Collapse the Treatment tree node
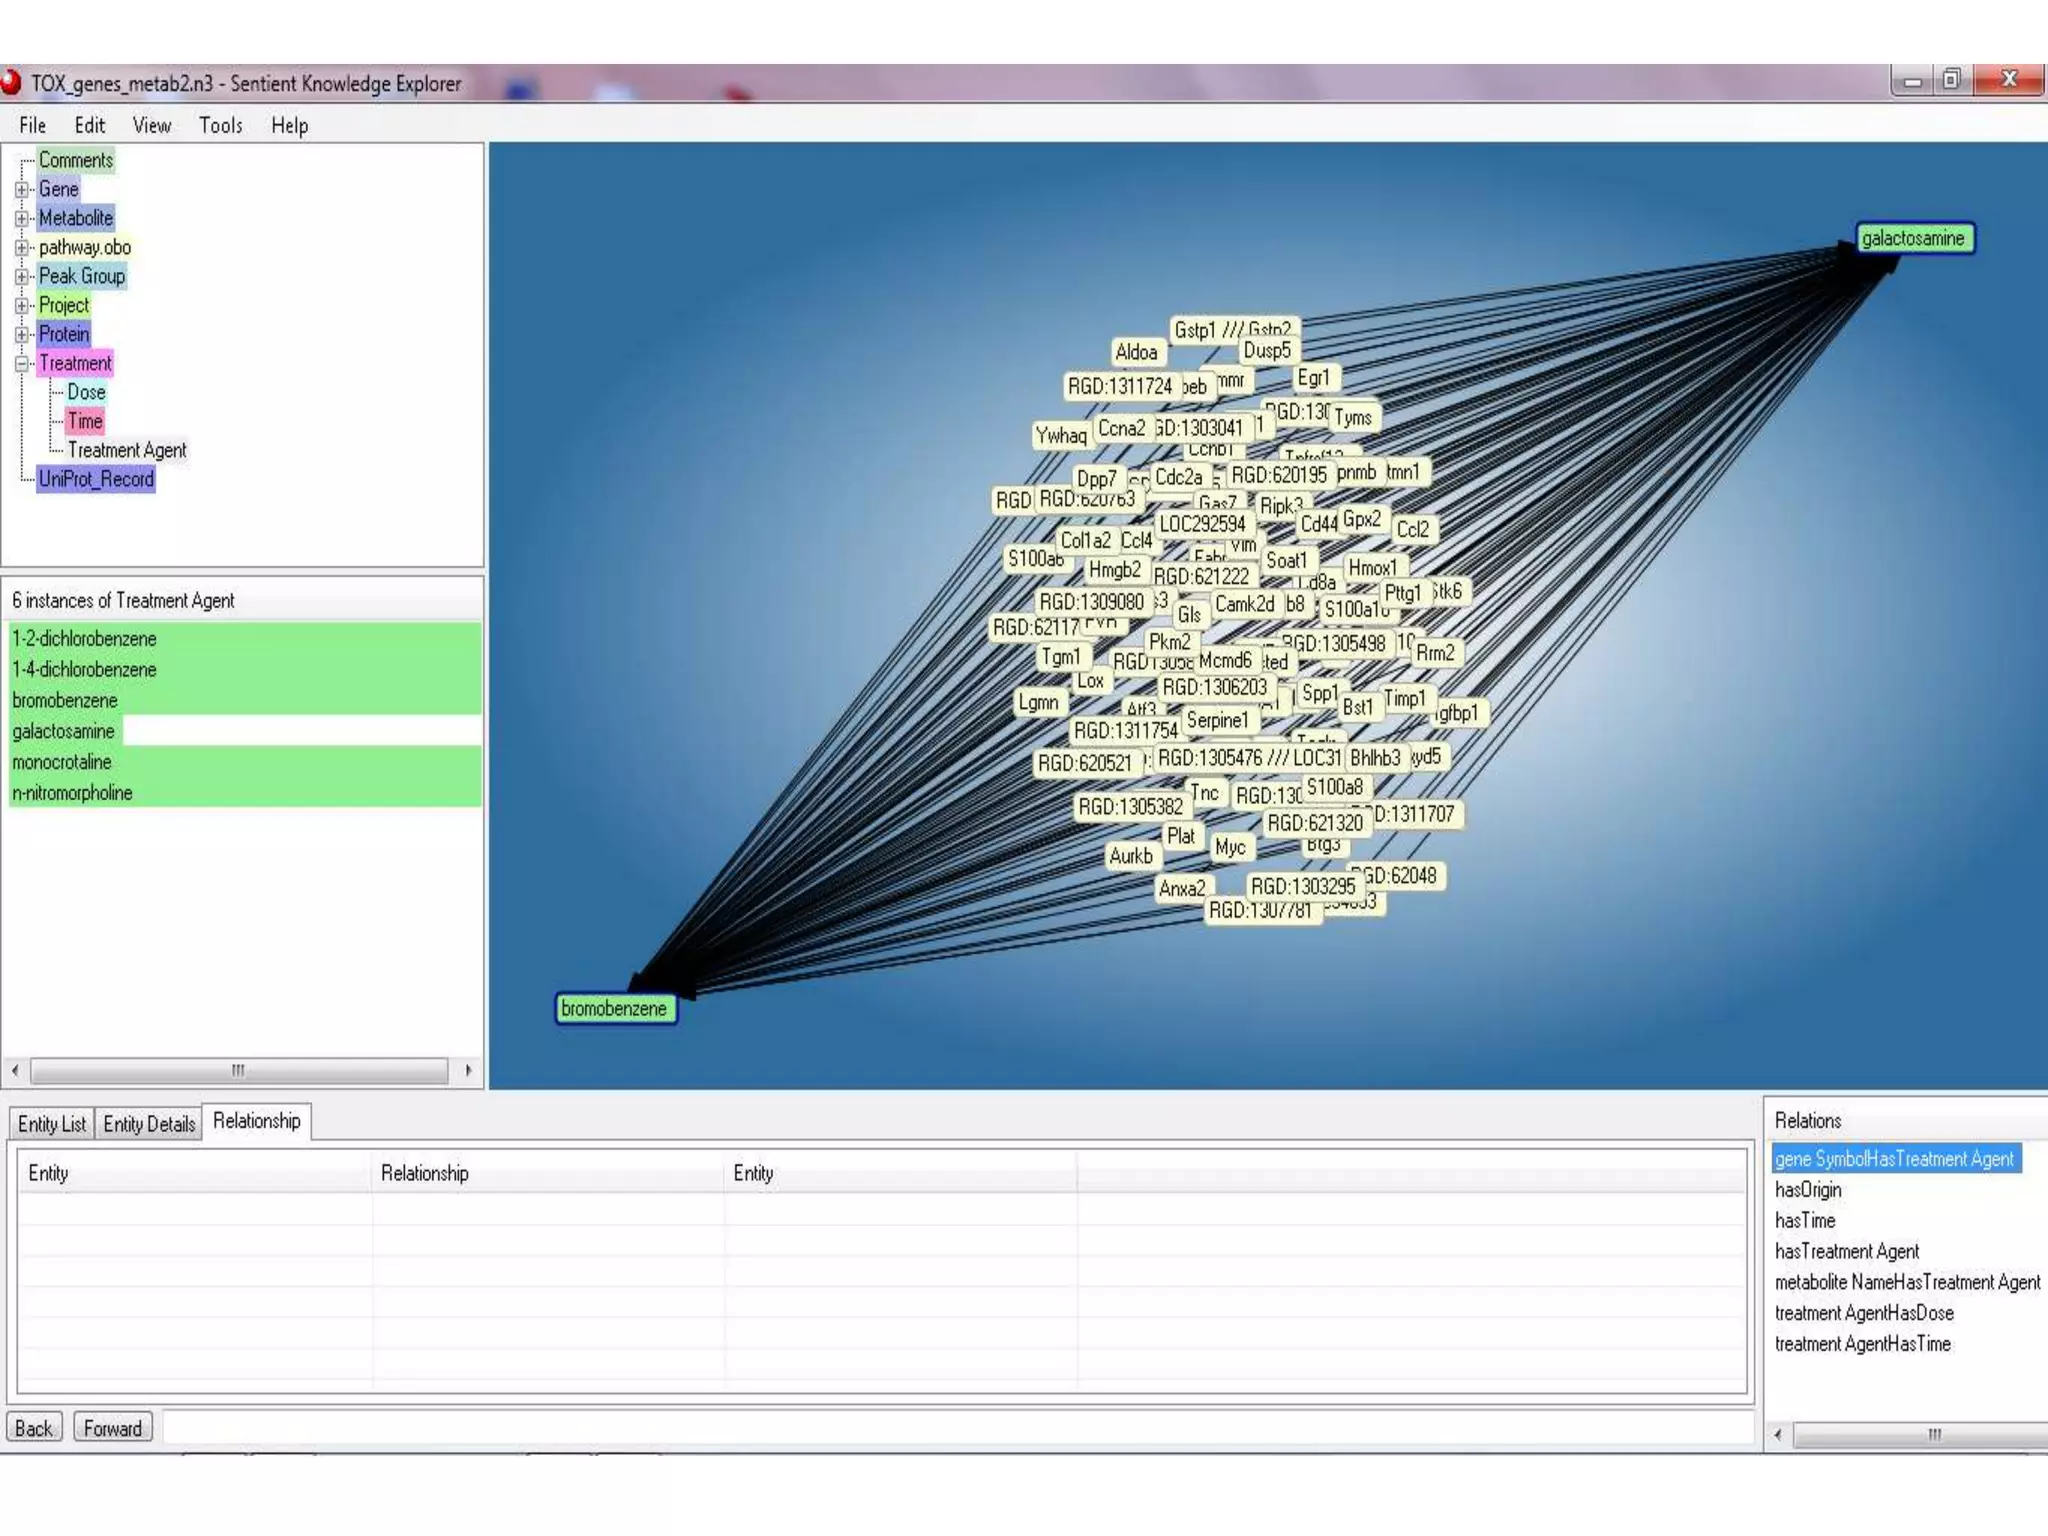Image resolution: width=2048 pixels, height=1536 pixels. pyautogui.click(x=22, y=364)
